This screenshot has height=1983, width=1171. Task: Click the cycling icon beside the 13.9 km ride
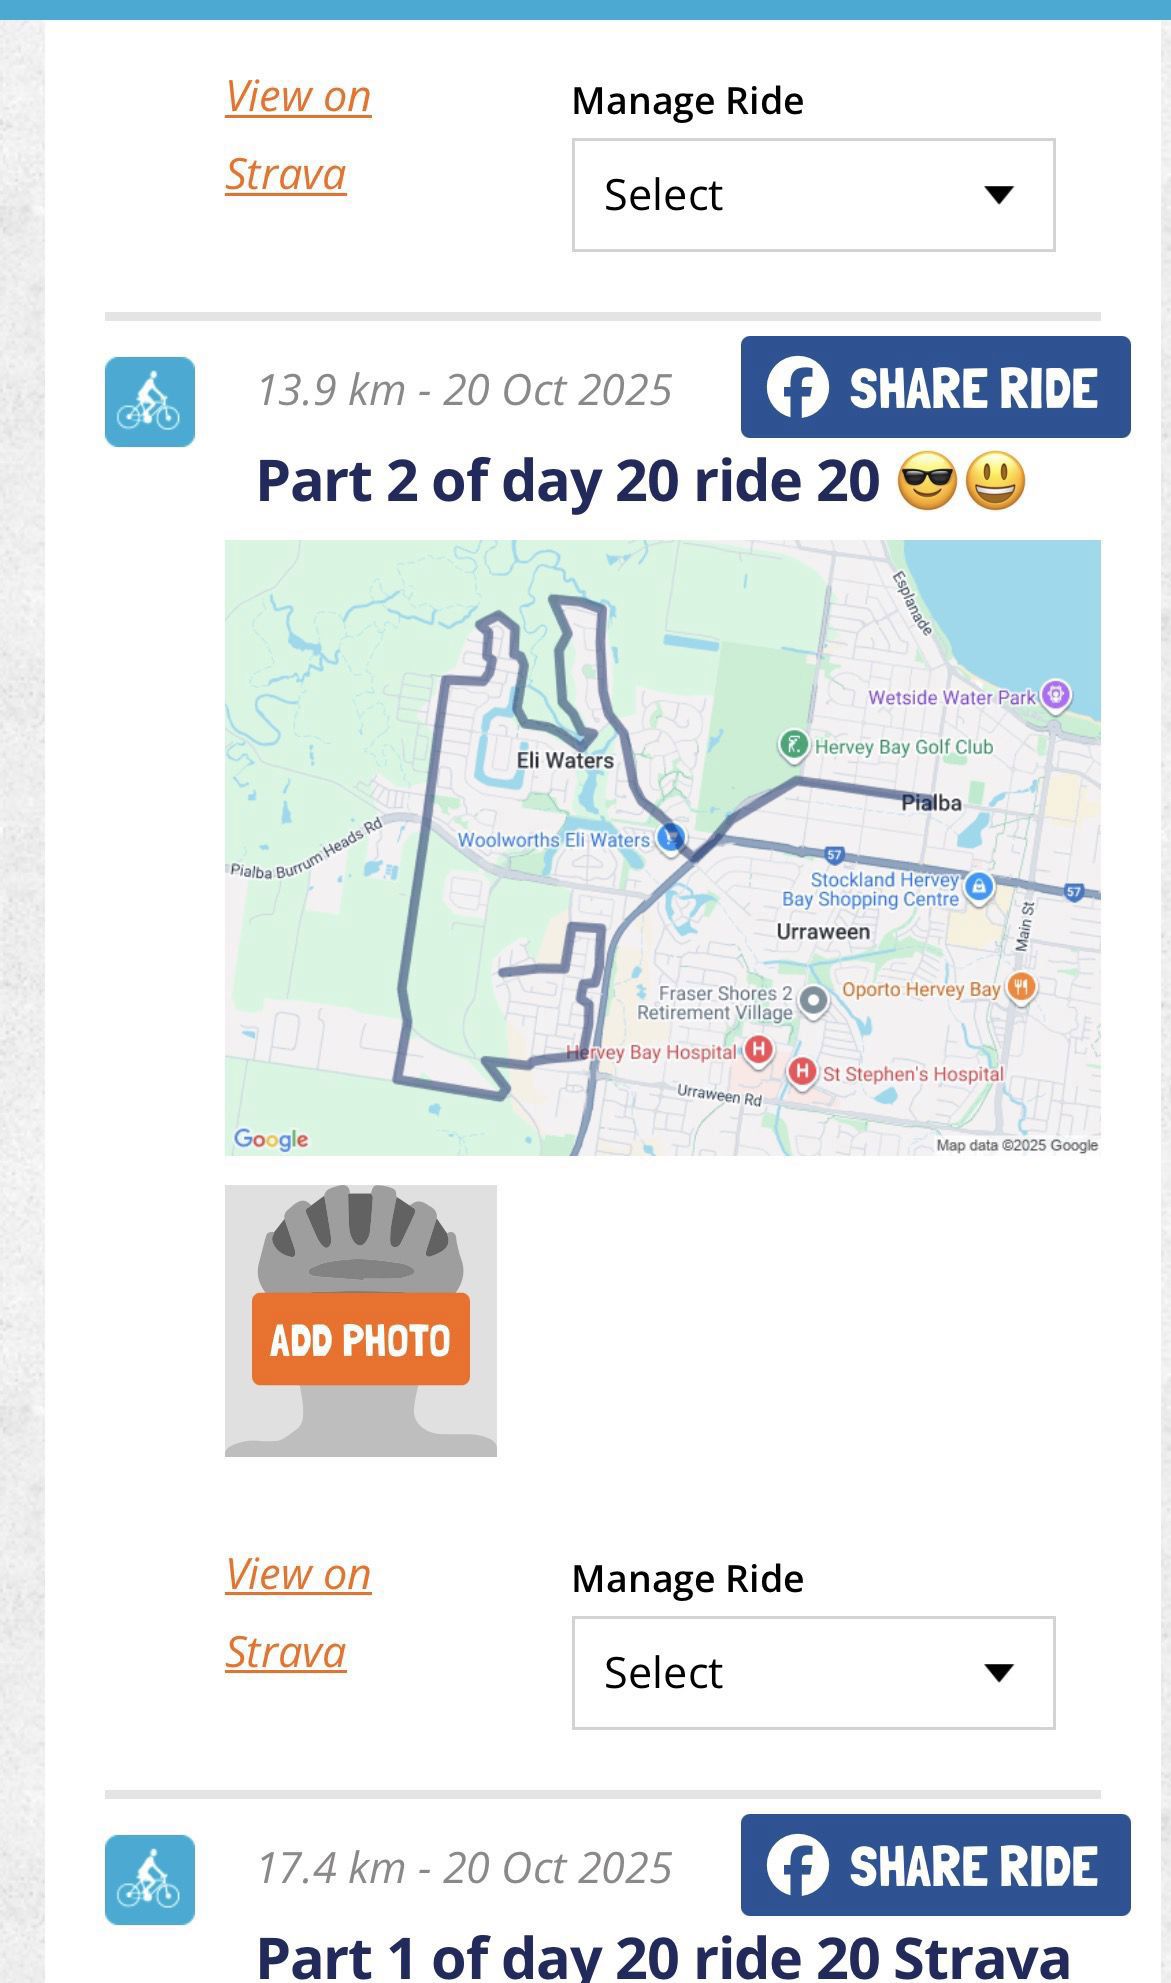(x=150, y=402)
